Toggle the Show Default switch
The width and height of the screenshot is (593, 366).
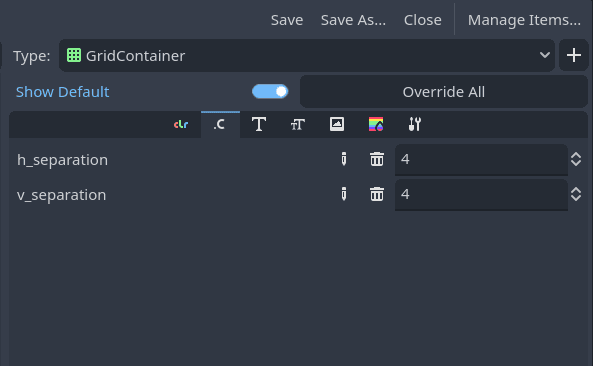point(270,92)
